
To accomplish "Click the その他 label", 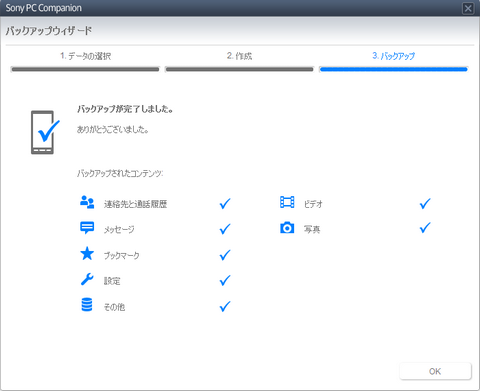I will coord(114,307).
